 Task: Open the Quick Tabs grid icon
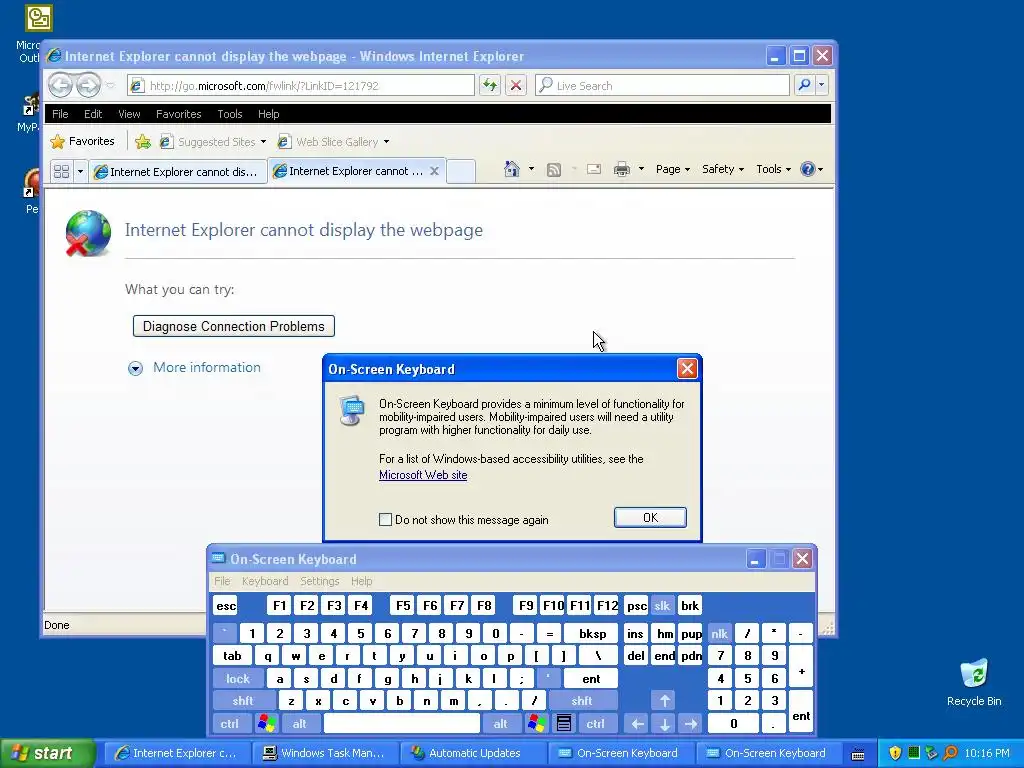coord(61,172)
